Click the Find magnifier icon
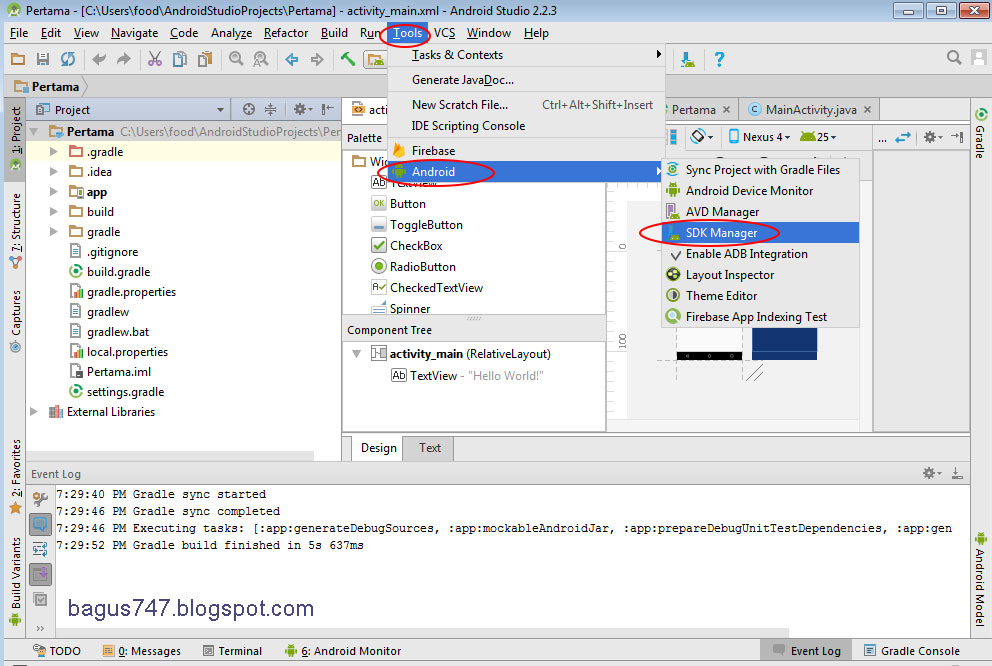Screen dimensions: 992x666 click(236, 59)
